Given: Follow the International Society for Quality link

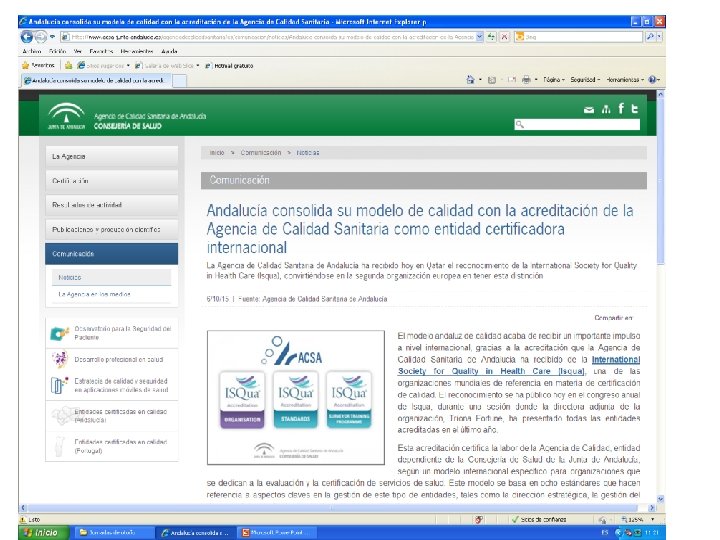Looking at the screenshot, I should (x=519, y=366).
